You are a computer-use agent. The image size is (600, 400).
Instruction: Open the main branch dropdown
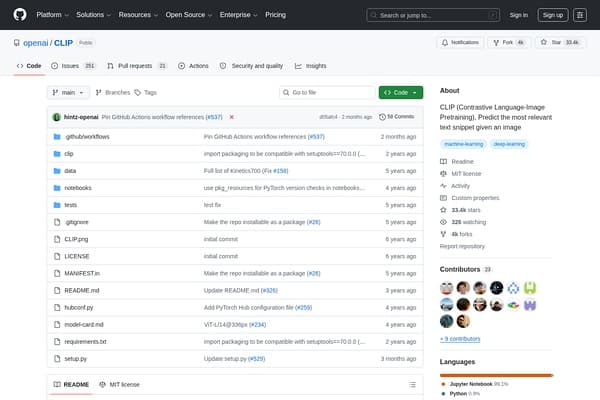click(68, 93)
